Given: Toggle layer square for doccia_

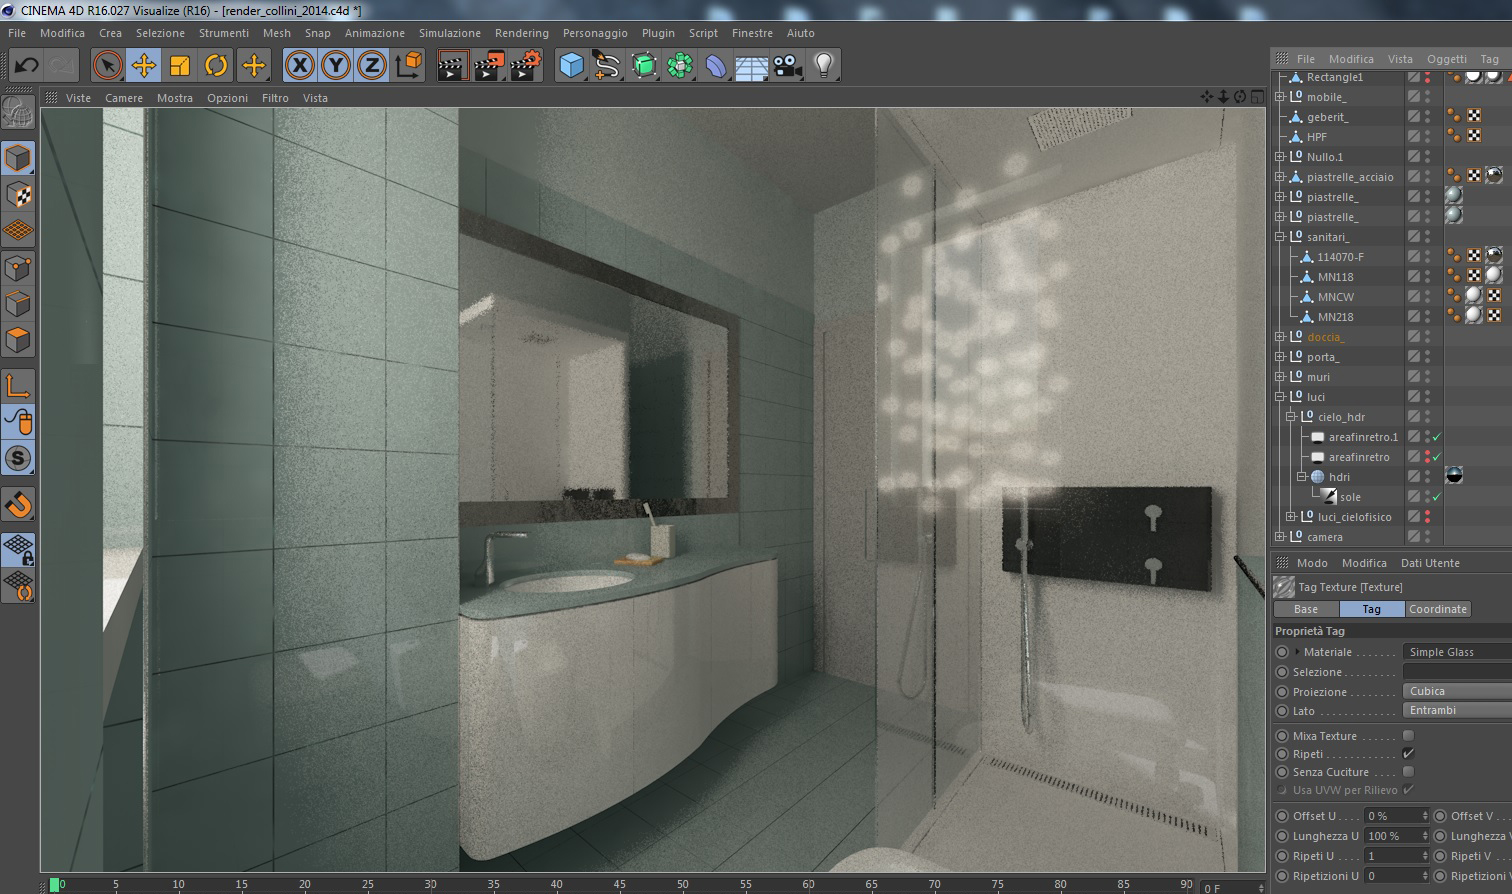Looking at the screenshot, I should (1414, 337).
